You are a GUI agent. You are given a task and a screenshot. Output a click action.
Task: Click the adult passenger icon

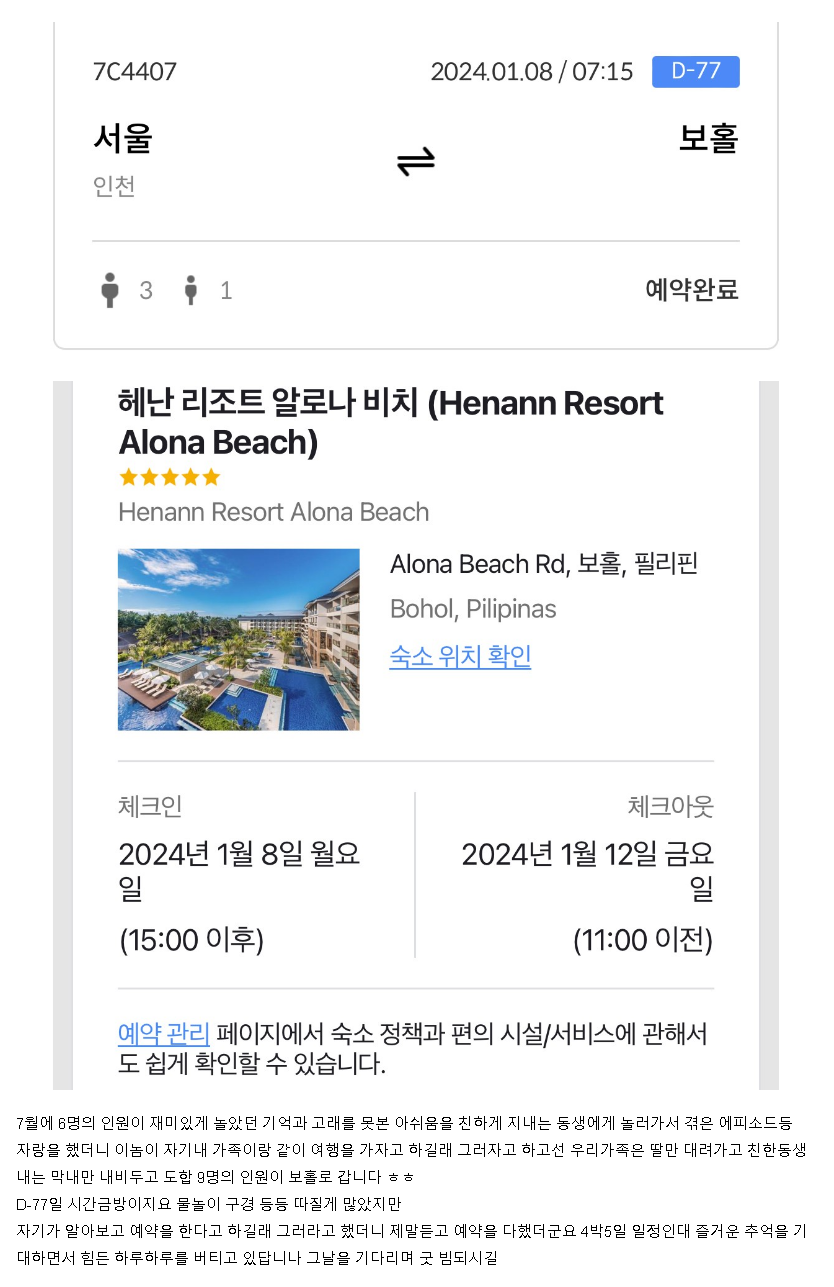(x=110, y=290)
